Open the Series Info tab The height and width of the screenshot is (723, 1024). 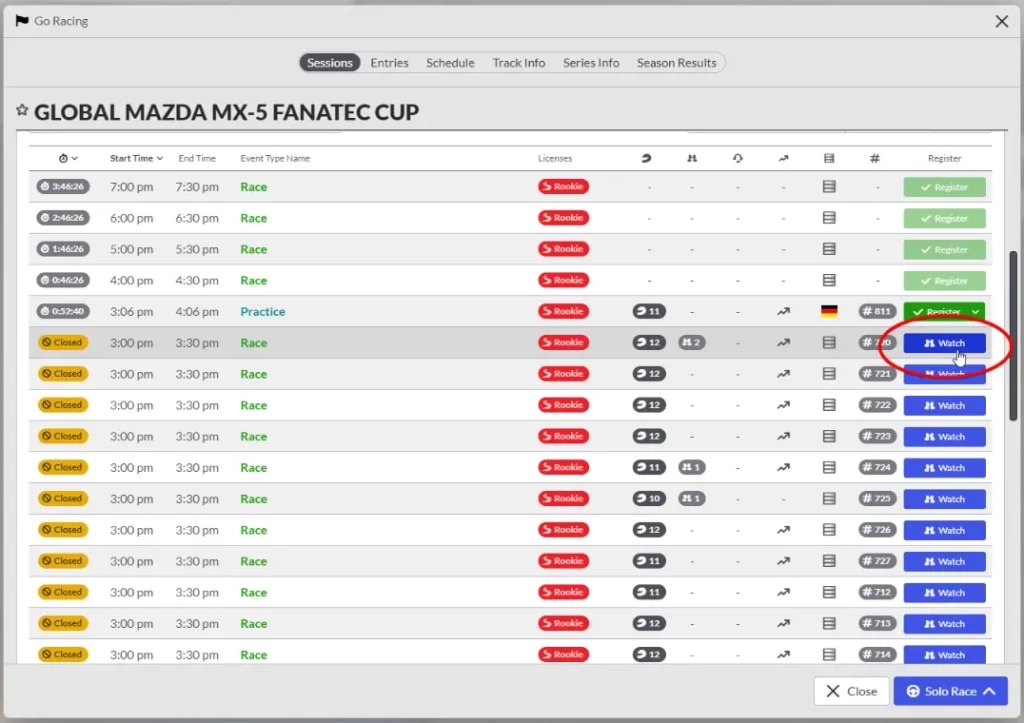pos(591,63)
